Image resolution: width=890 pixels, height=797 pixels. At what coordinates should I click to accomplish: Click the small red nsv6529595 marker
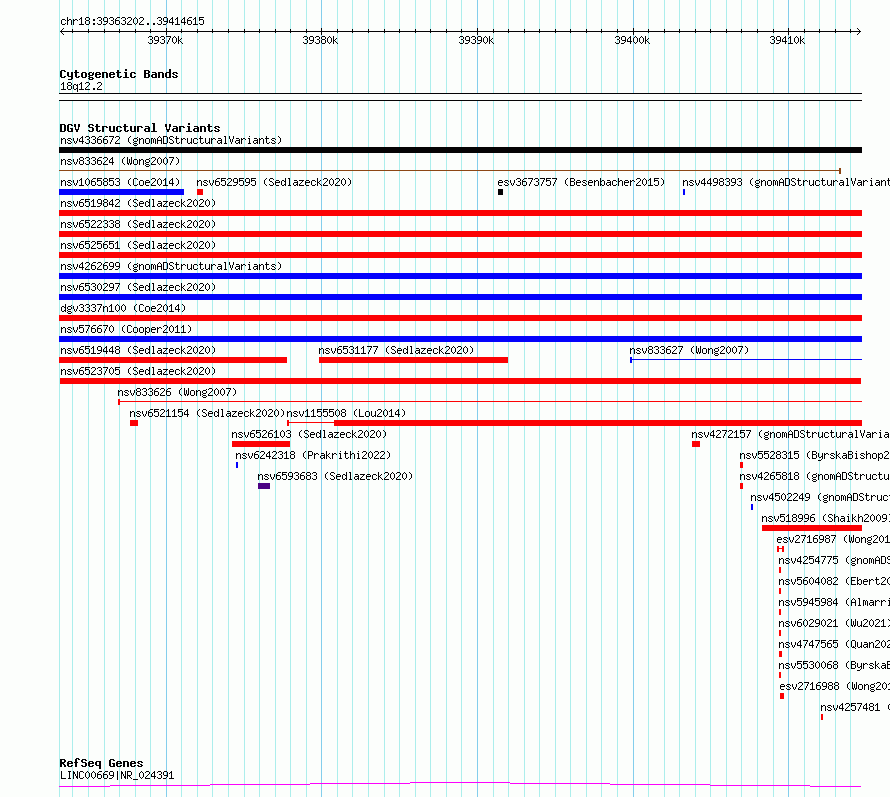(x=200, y=192)
